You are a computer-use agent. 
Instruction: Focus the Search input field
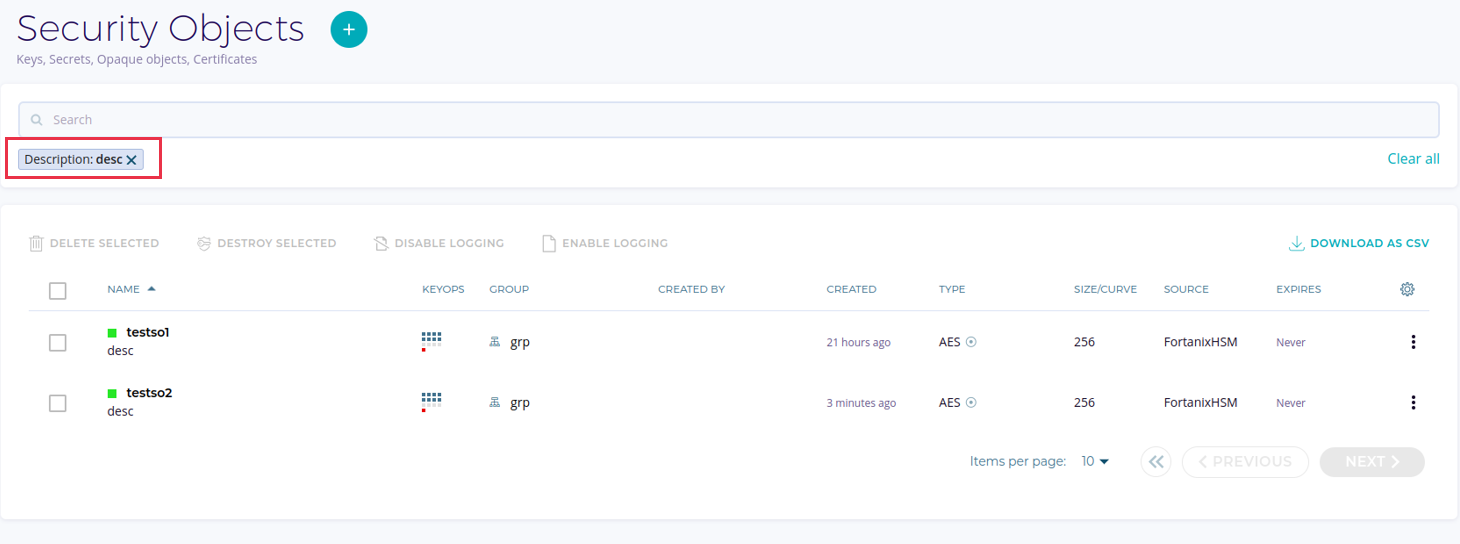pyautogui.click(x=728, y=120)
